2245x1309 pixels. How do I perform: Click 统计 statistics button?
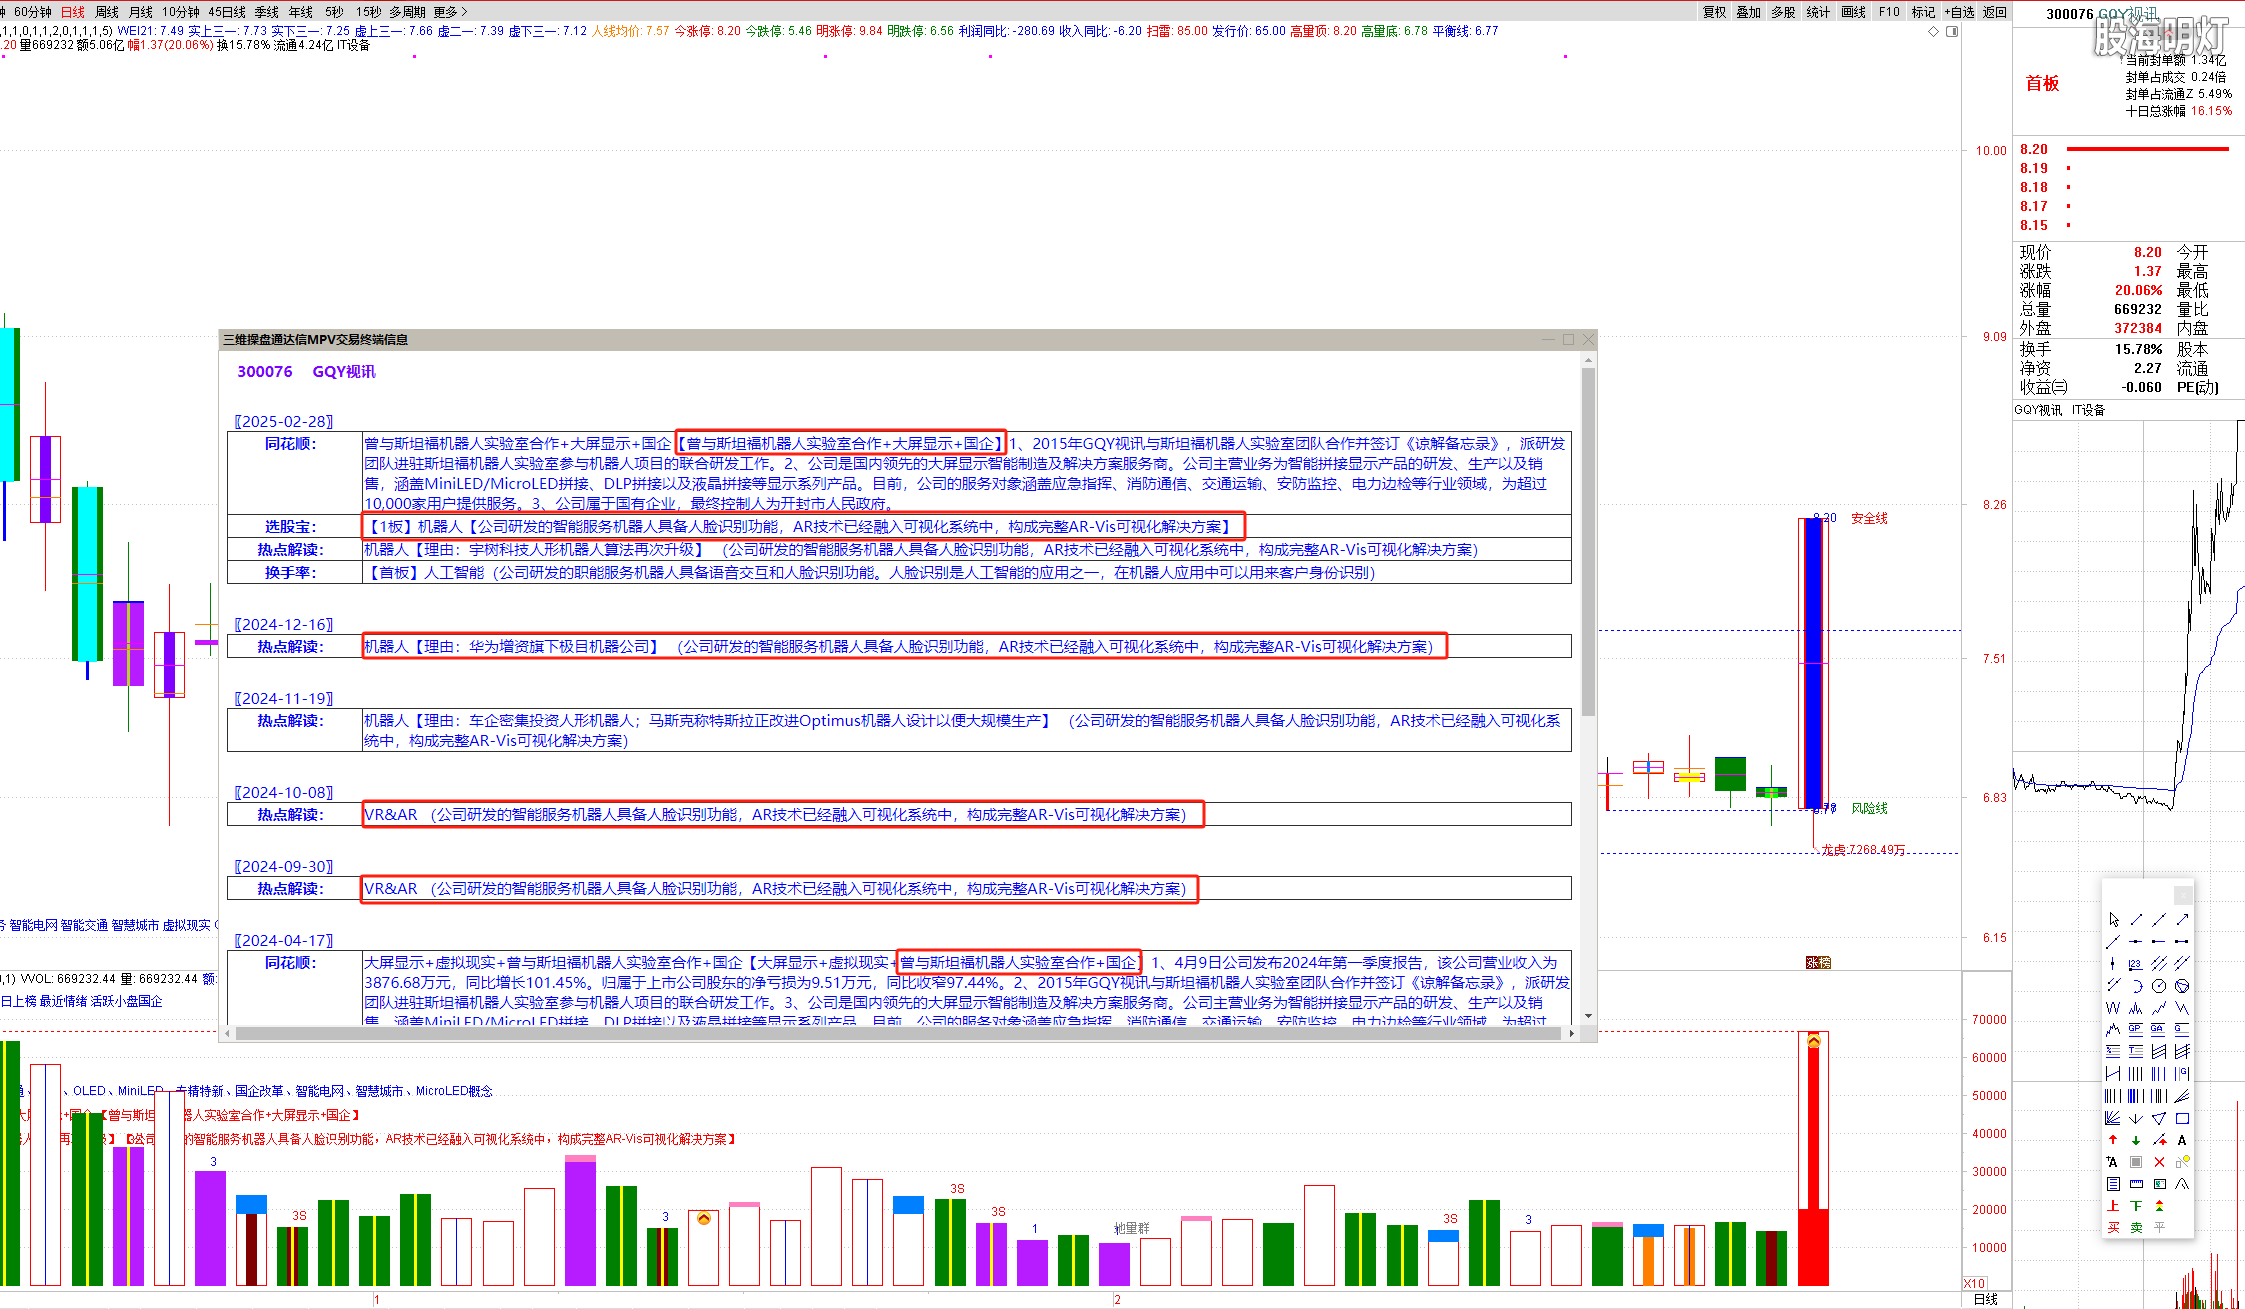click(1818, 12)
